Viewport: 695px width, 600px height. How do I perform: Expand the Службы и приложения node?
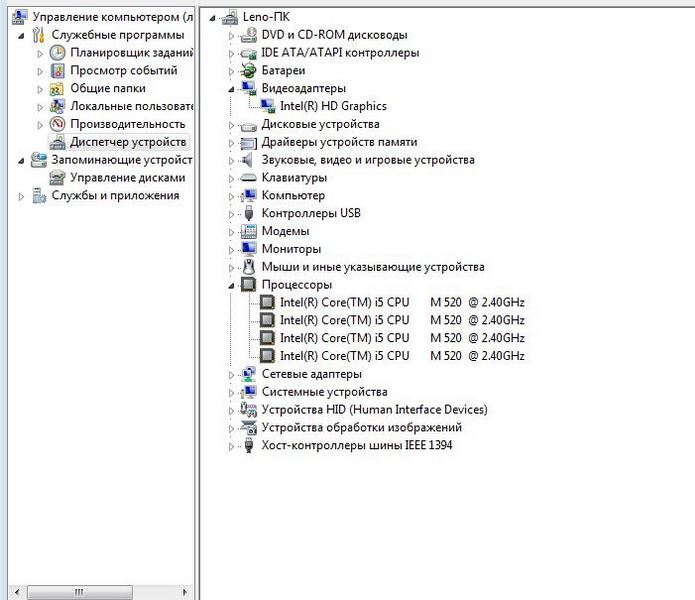22,196
